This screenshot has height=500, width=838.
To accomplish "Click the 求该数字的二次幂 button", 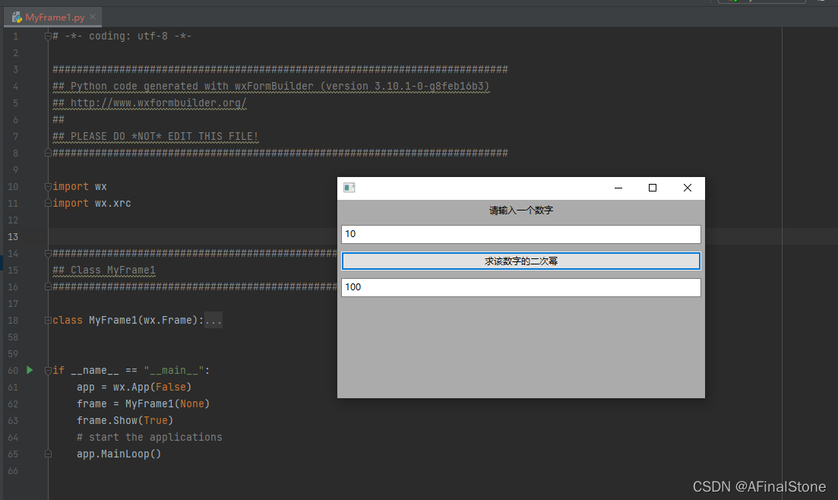I will (x=521, y=261).
